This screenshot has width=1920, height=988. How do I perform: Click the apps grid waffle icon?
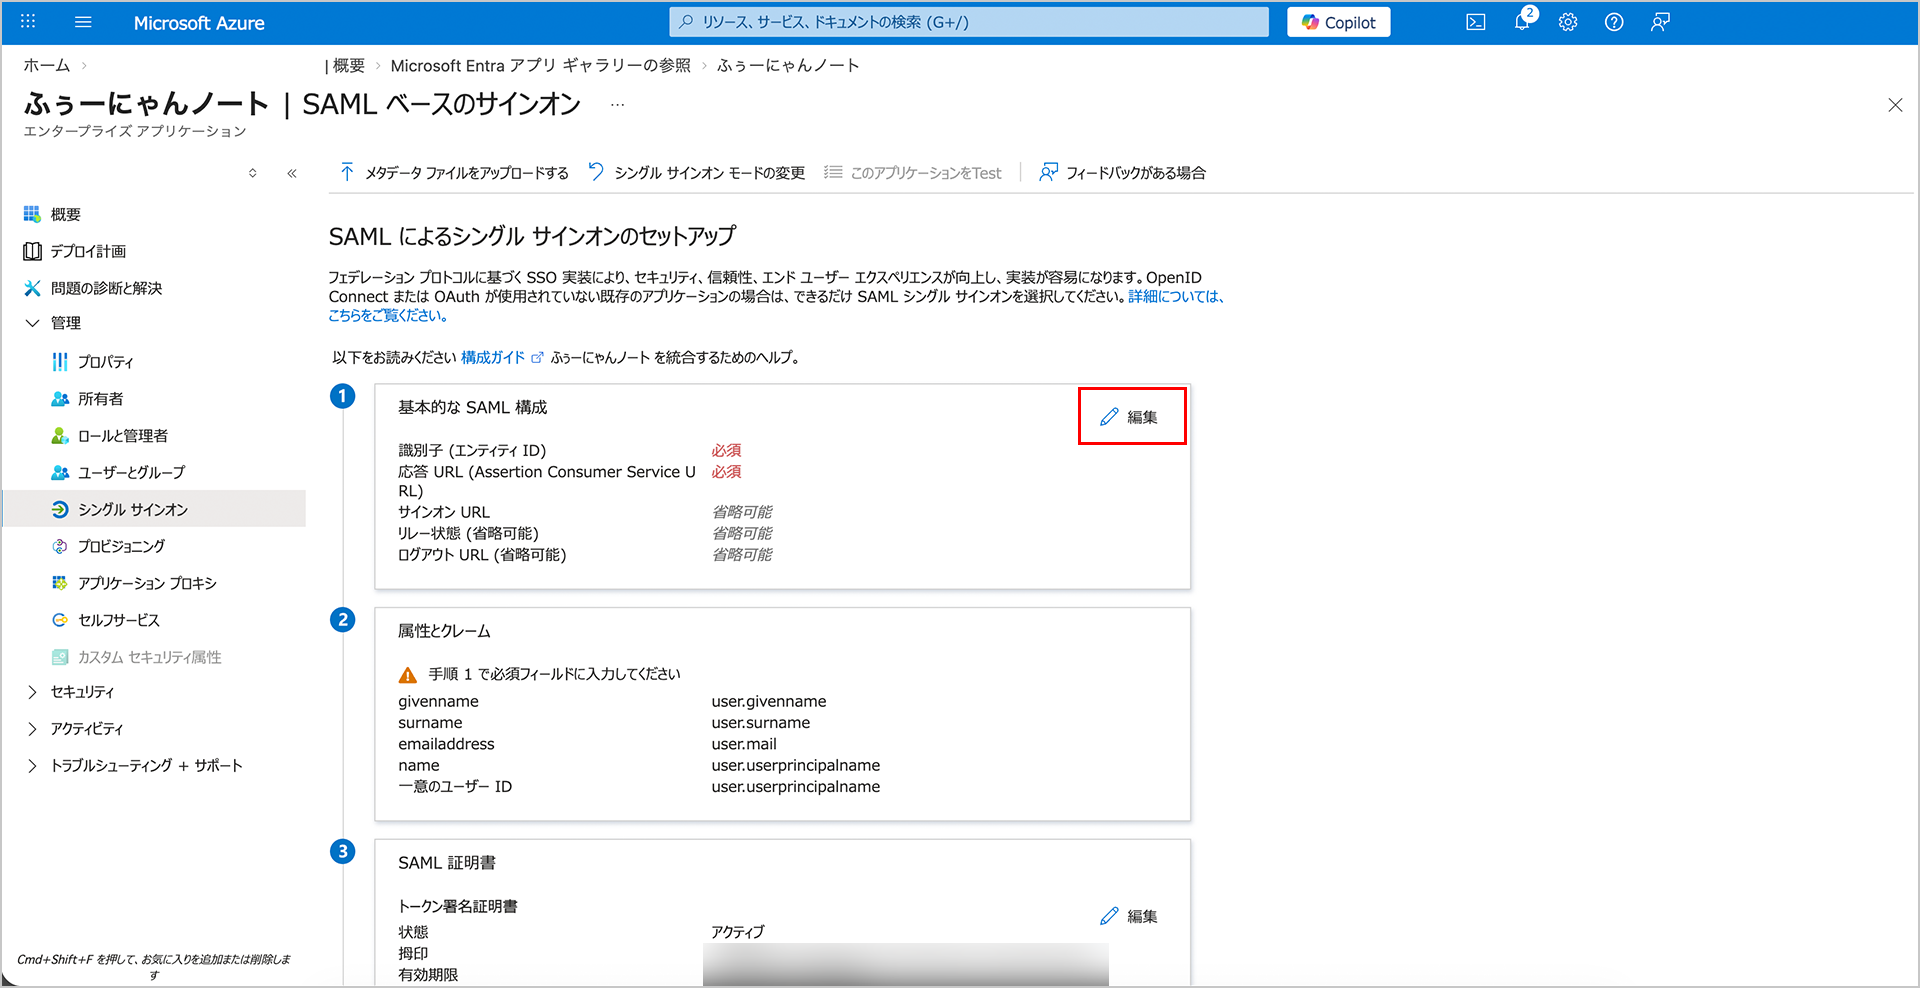point(28,22)
